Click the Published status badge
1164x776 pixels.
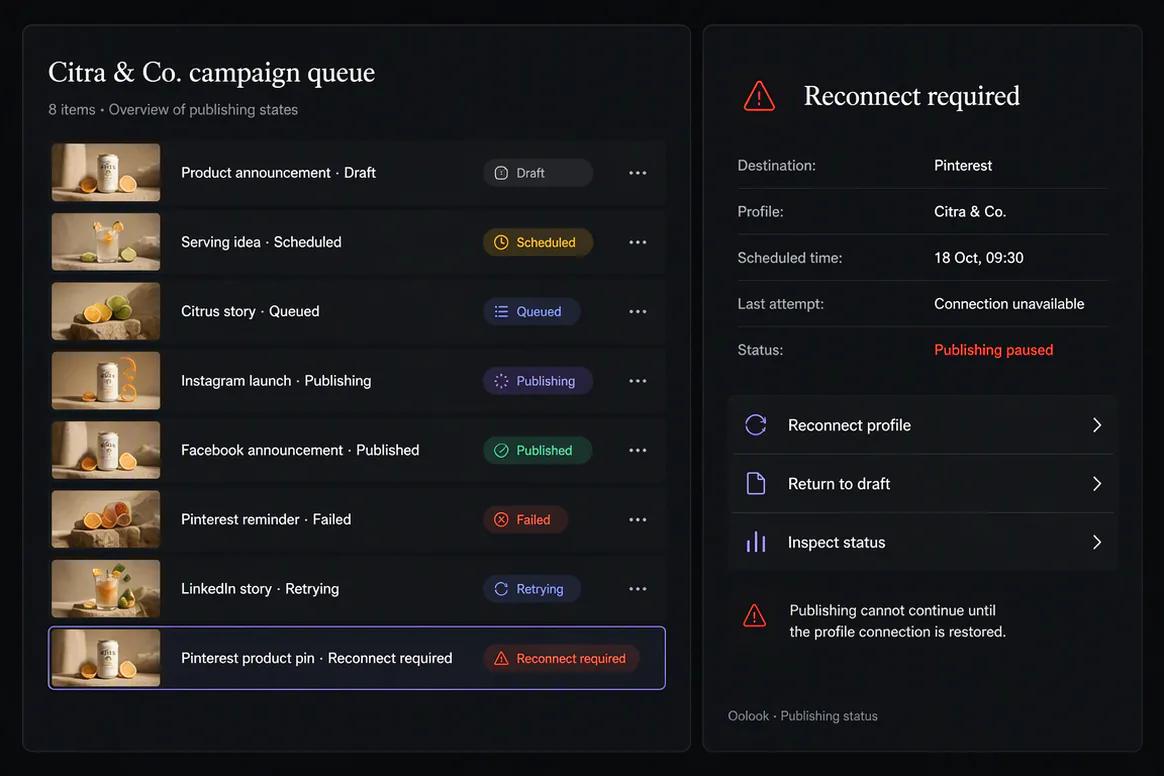pos(537,450)
